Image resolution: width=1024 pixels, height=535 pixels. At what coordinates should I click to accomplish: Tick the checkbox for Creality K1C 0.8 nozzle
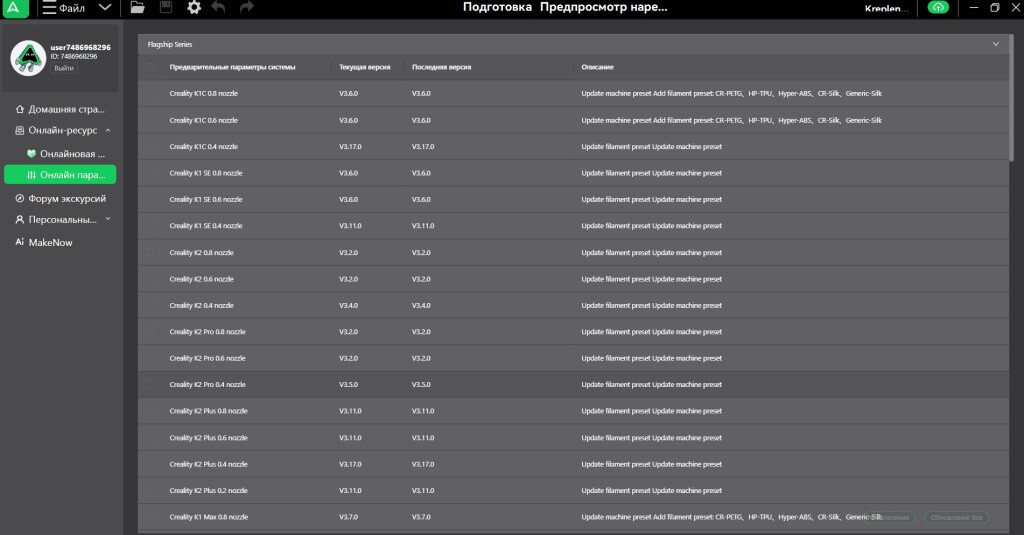(151, 93)
